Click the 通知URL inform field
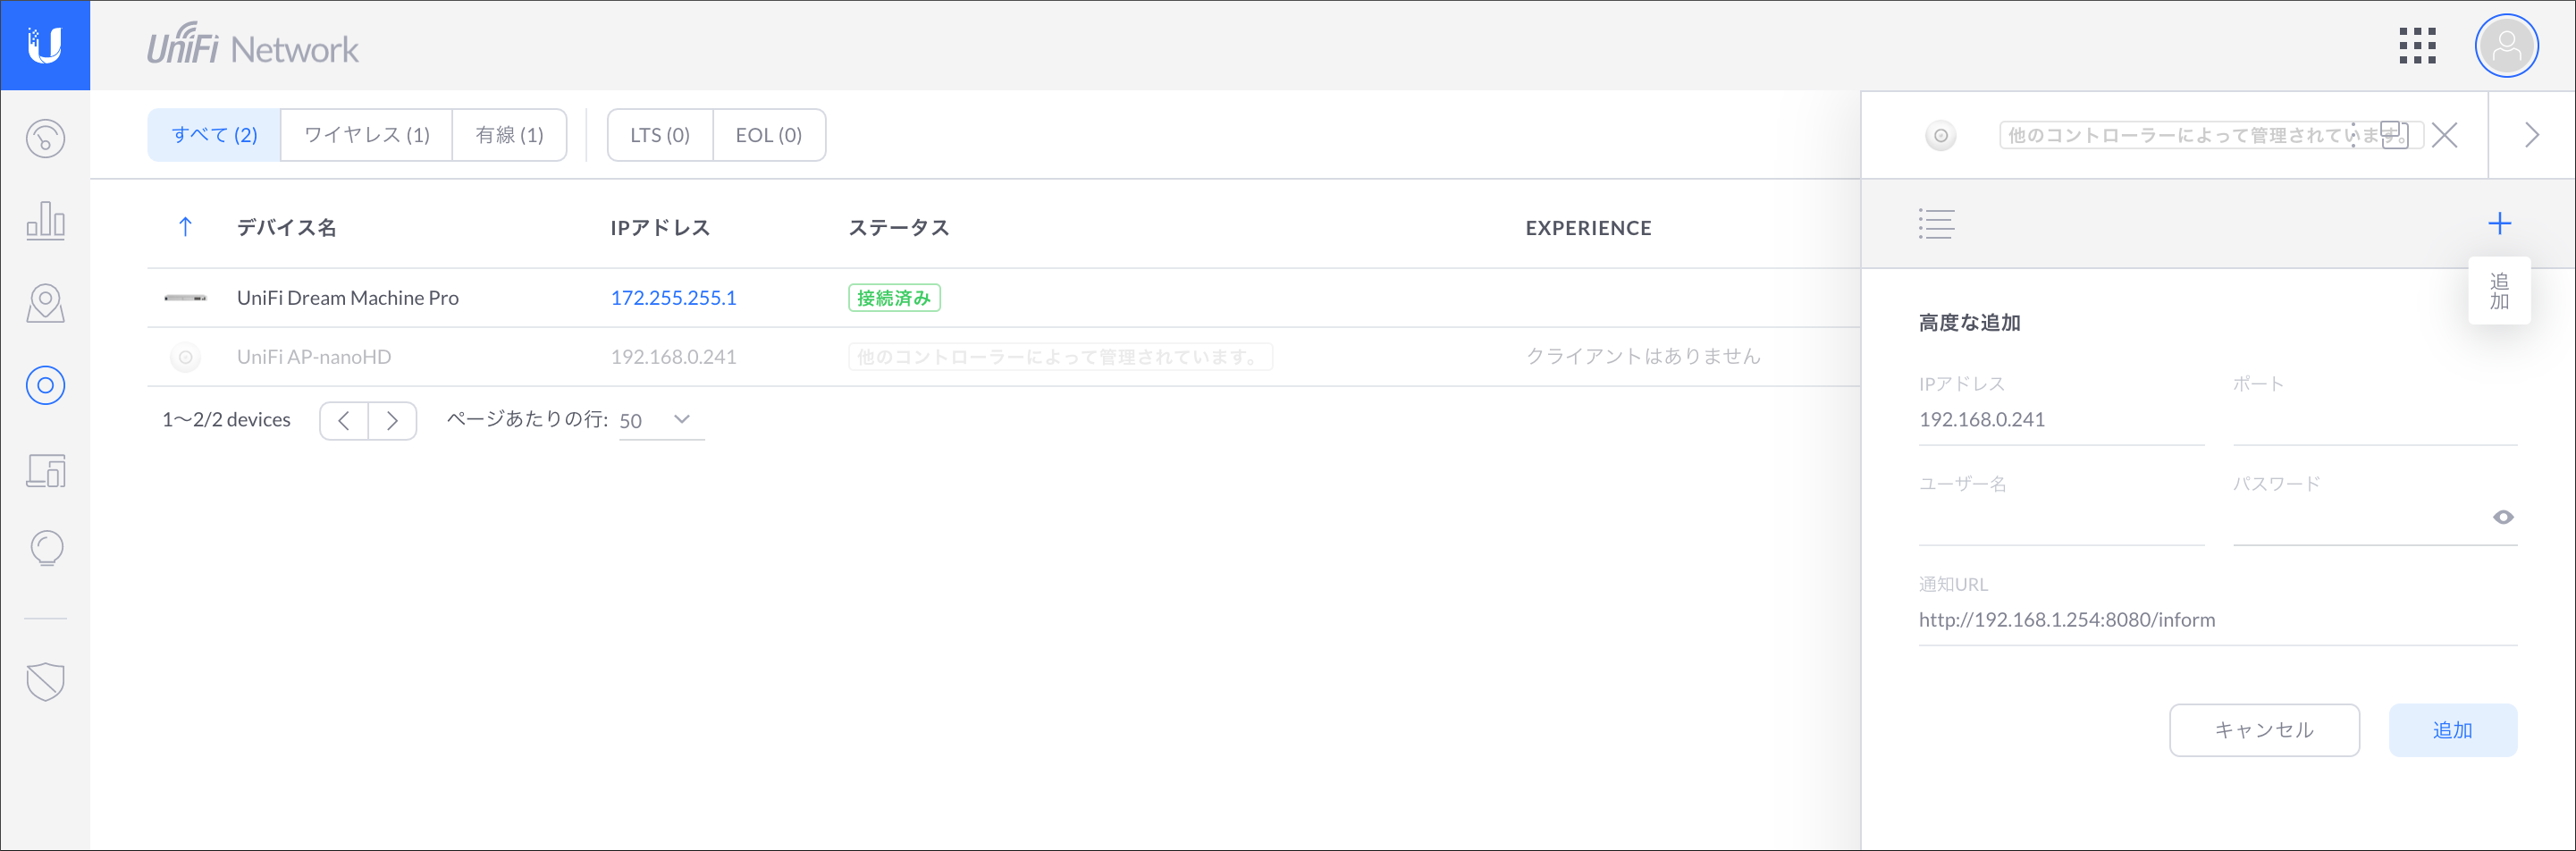The width and height of the screenshot is (2576, 851). point(2217,620)
